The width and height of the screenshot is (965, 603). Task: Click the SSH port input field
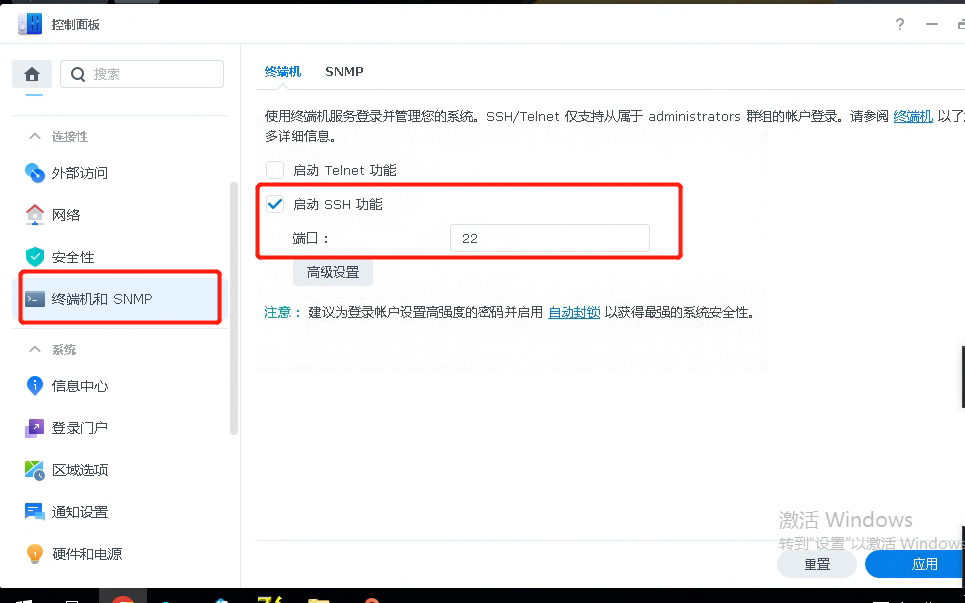pyautogui.click(x=548, y=238)
